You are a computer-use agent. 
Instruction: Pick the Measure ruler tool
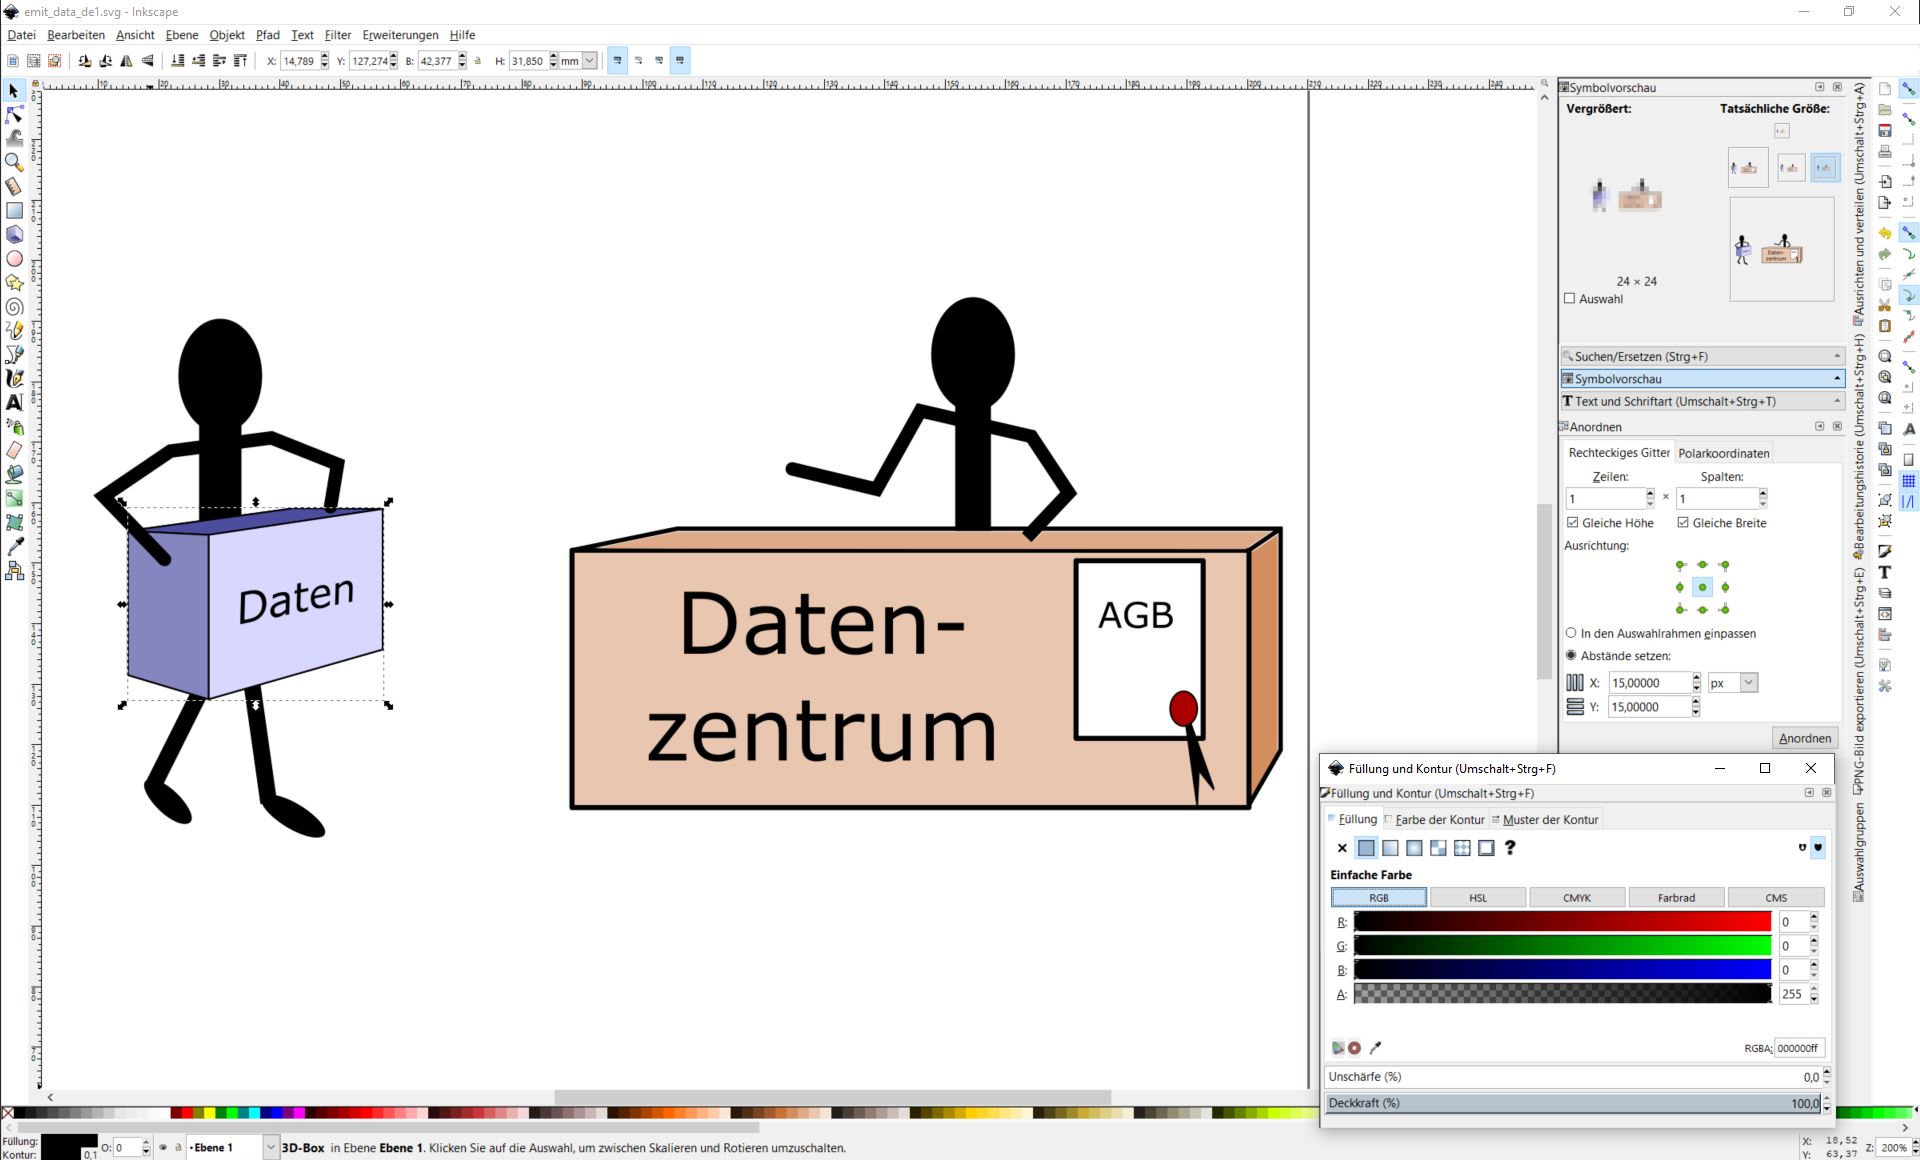(x=14, y=186)
